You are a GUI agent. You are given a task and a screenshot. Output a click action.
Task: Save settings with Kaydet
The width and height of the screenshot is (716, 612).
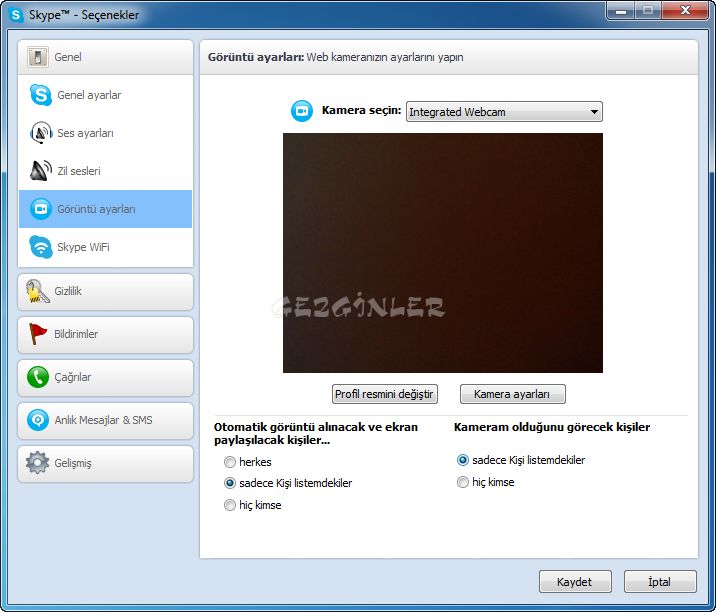click(x=575, y=581)
